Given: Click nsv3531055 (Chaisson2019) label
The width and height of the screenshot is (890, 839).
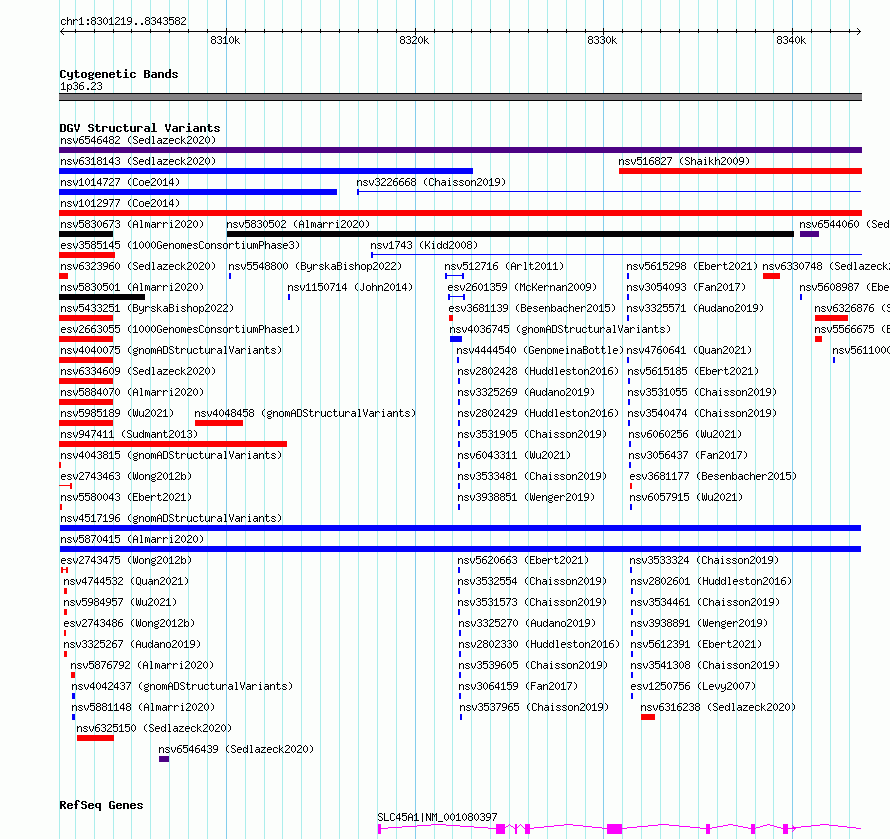Looking at the screenshot, I should point(702,392).
